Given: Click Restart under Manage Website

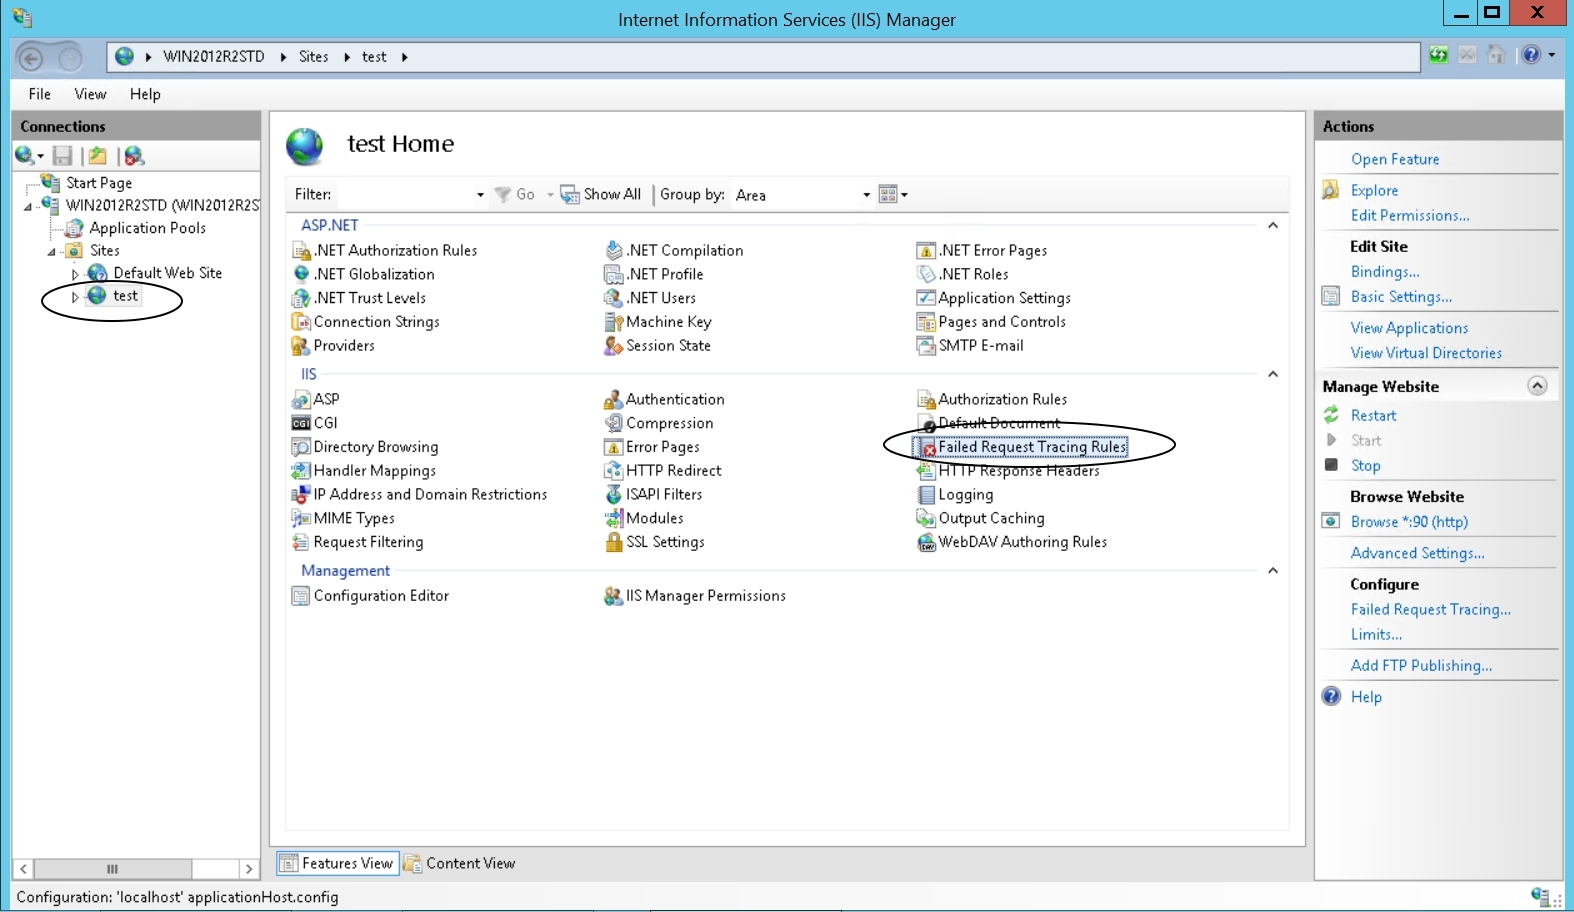Looking at the screenshot, I should point(1373,416).
